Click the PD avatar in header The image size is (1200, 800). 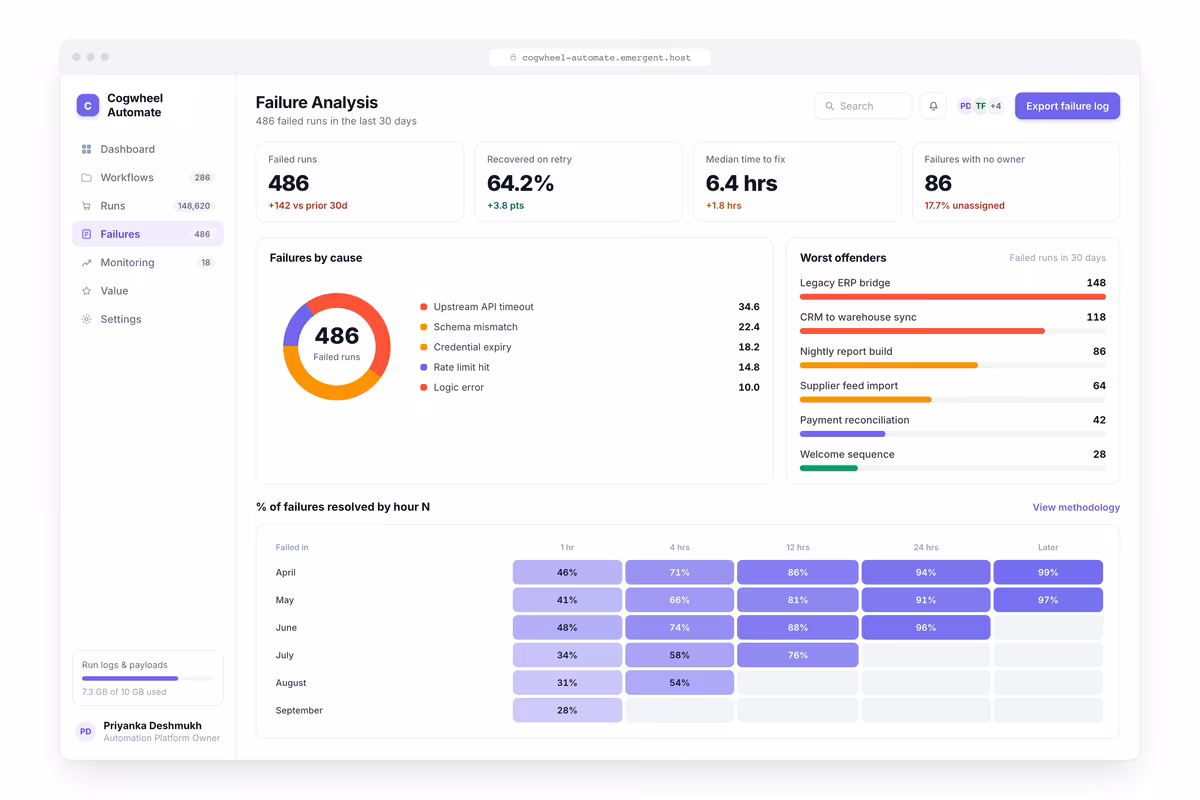coord(965,106)
